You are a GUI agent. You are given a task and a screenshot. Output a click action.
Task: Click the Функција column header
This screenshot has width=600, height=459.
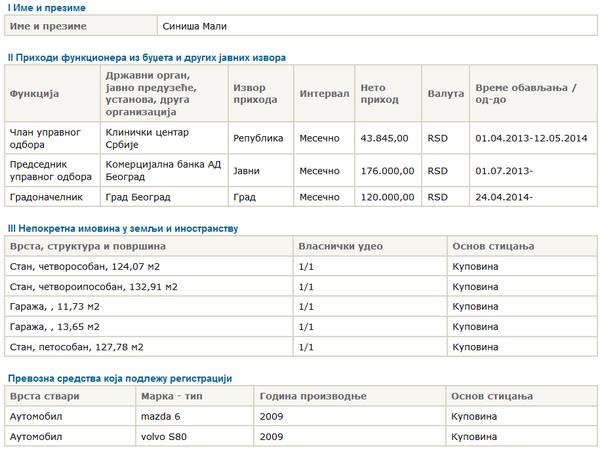pos(52,94)
